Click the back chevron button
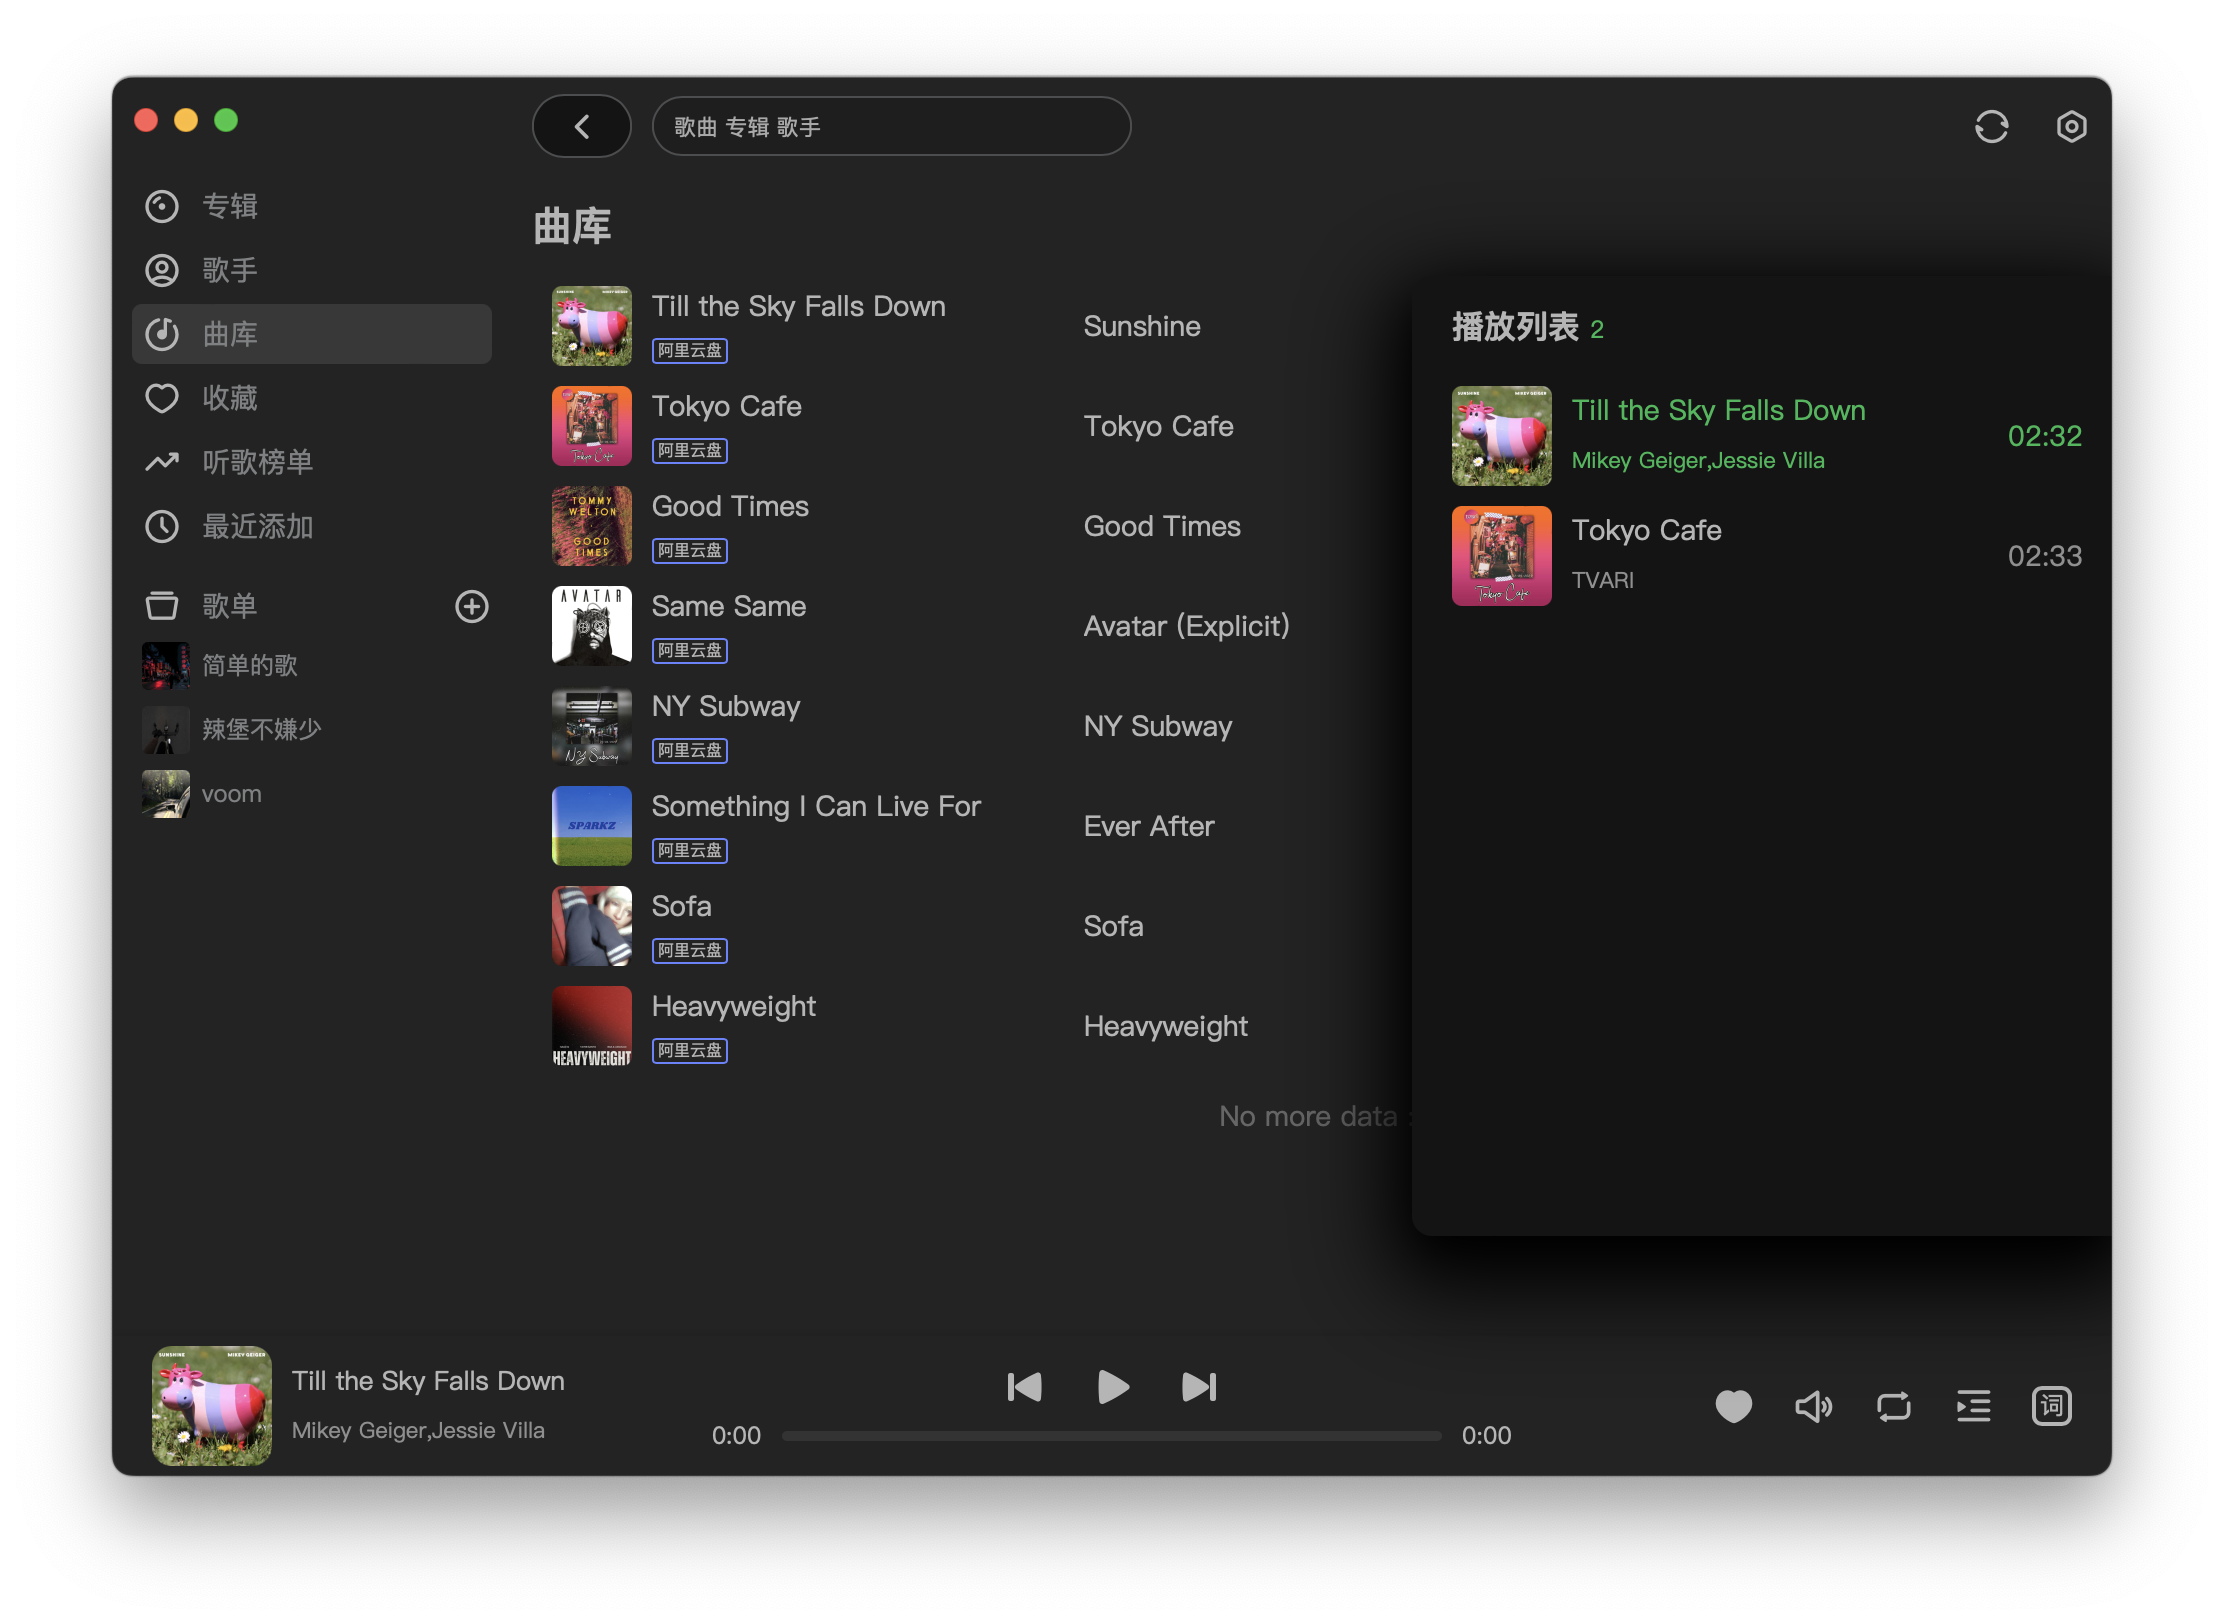The height and width of the screenshot is (1624, 2224). [x=582, y=127]
